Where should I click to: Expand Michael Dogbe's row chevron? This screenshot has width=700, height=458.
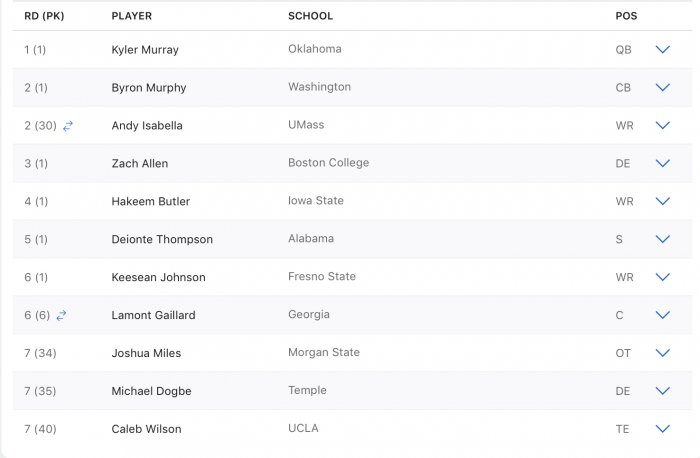coord(662,391)
